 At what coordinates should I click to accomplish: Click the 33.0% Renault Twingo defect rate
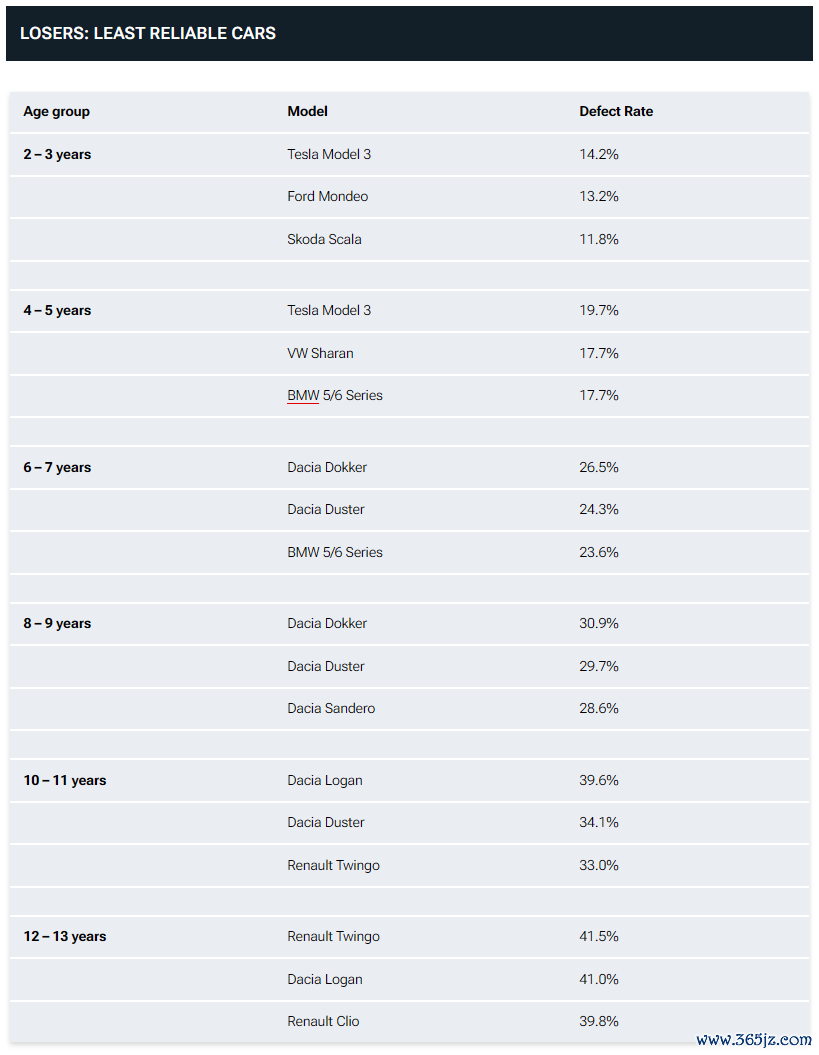pyautogui.click(x=599, y=865)
